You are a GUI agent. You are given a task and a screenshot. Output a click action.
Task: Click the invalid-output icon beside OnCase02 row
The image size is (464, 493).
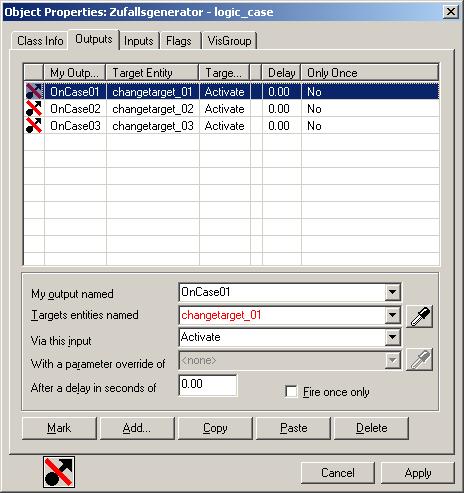[x=34, y=109]
